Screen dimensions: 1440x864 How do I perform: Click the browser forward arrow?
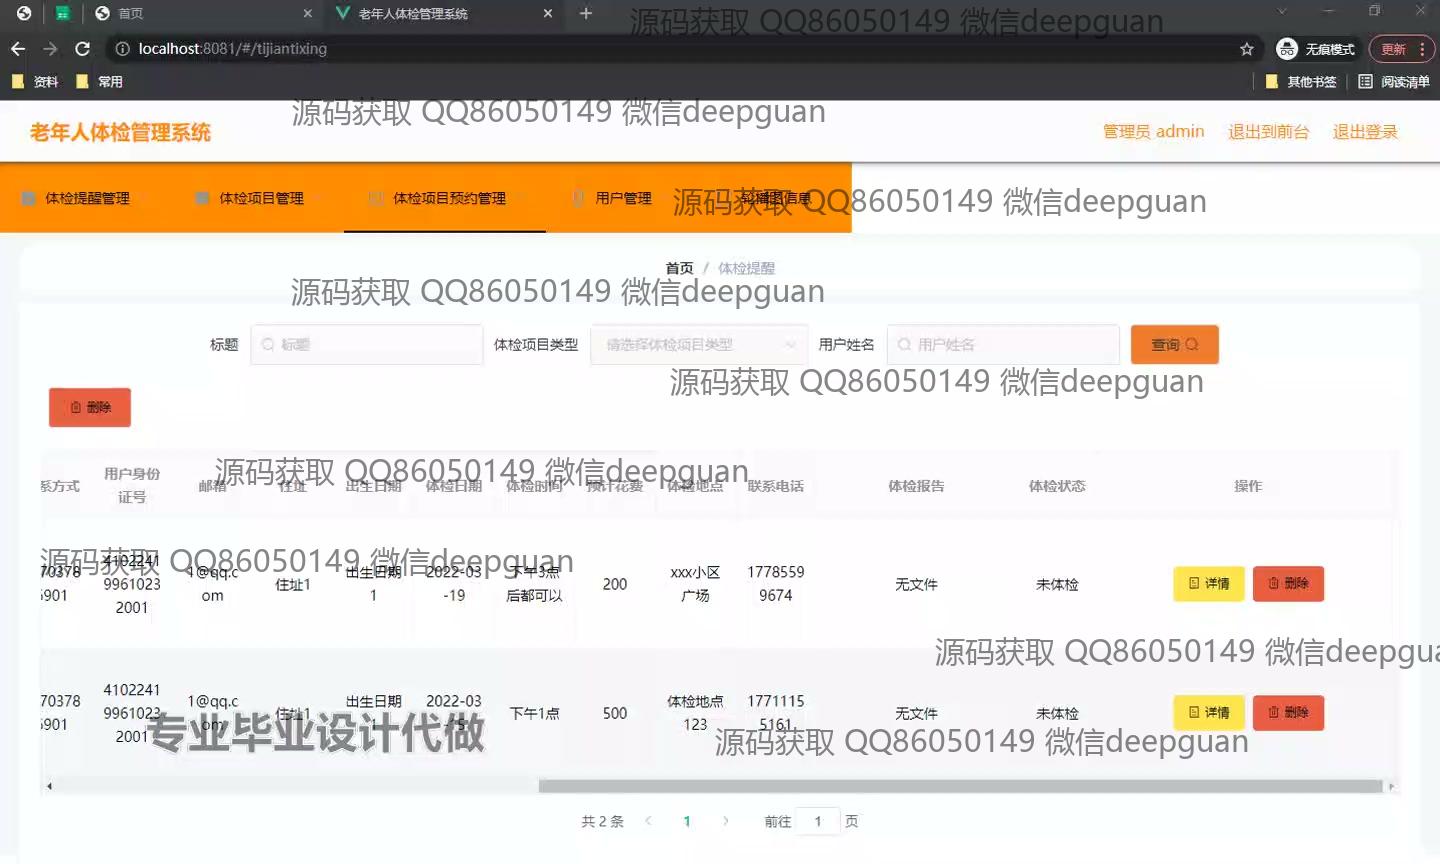(x=50, y=49)
